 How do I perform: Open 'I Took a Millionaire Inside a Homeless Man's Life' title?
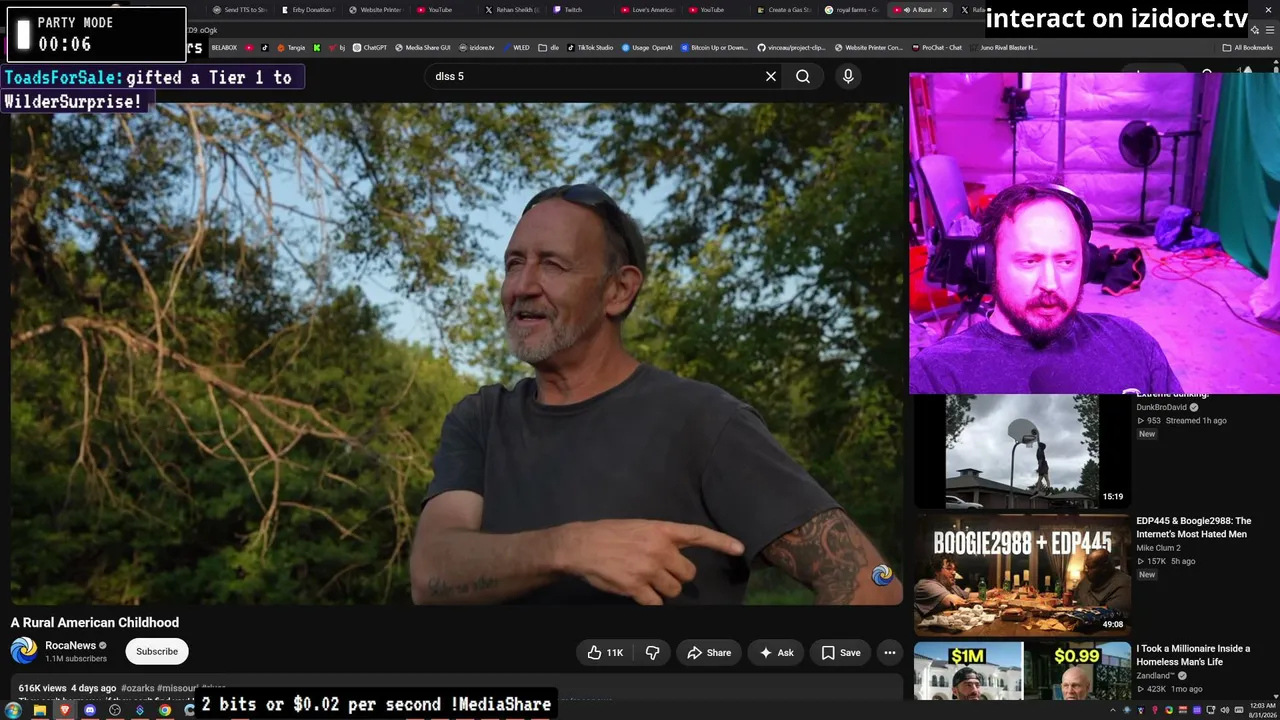1193,655
